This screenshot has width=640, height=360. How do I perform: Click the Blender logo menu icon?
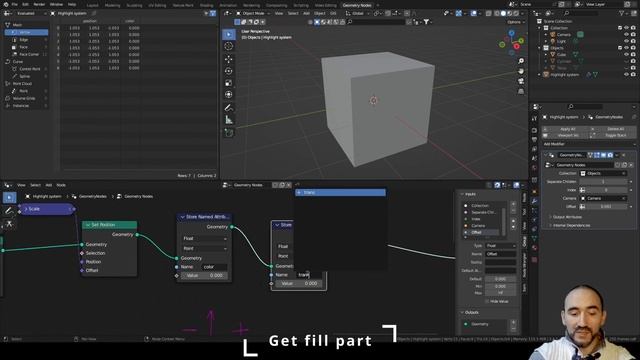(x=5, y=4)
